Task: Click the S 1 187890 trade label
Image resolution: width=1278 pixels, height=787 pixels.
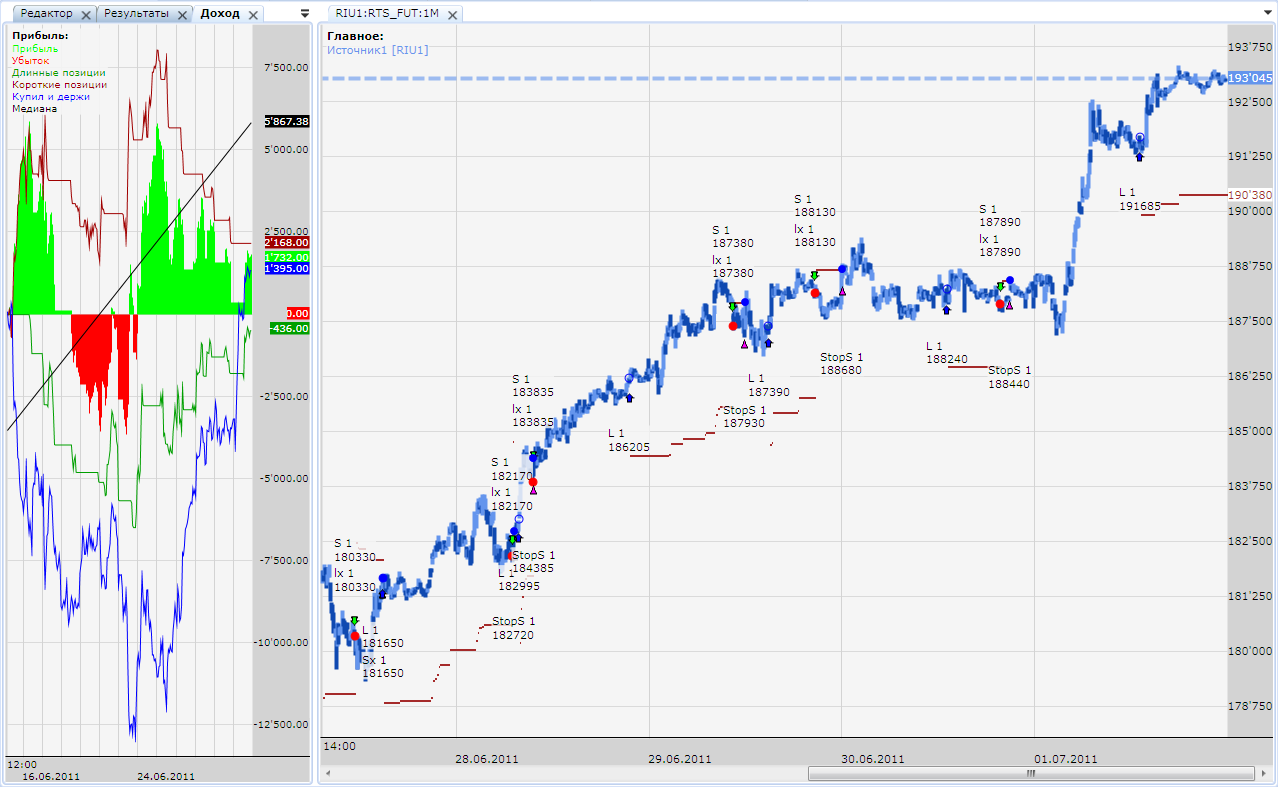Action: pos(1000,215)
